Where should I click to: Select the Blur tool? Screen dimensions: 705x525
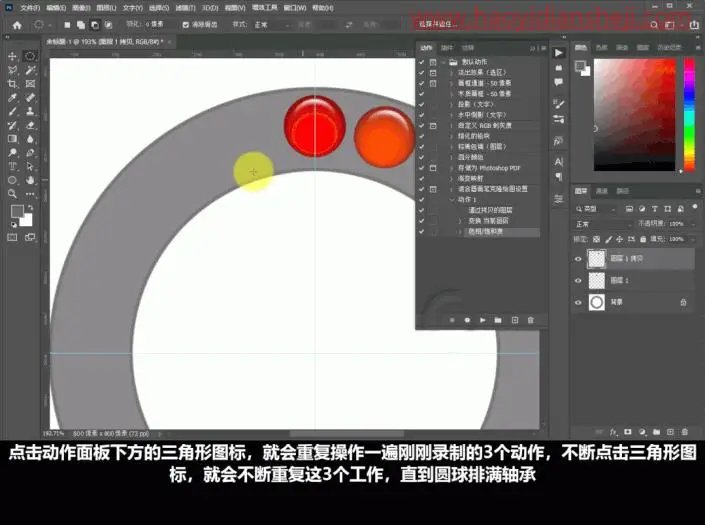coord(30,139)
